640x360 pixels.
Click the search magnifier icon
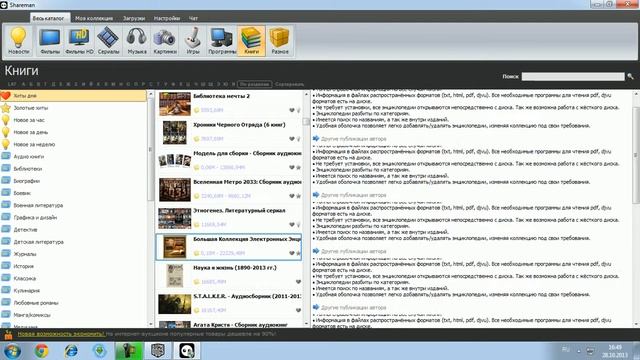pyautogui.click(x=631, y=76)
